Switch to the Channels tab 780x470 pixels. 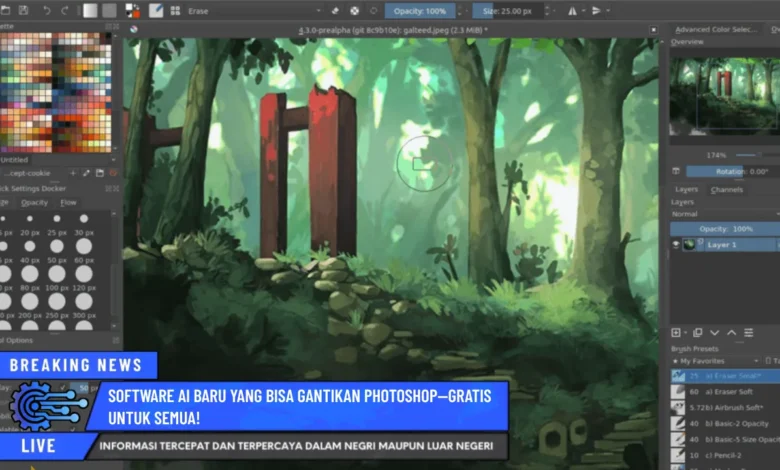[x=727, y=189]
